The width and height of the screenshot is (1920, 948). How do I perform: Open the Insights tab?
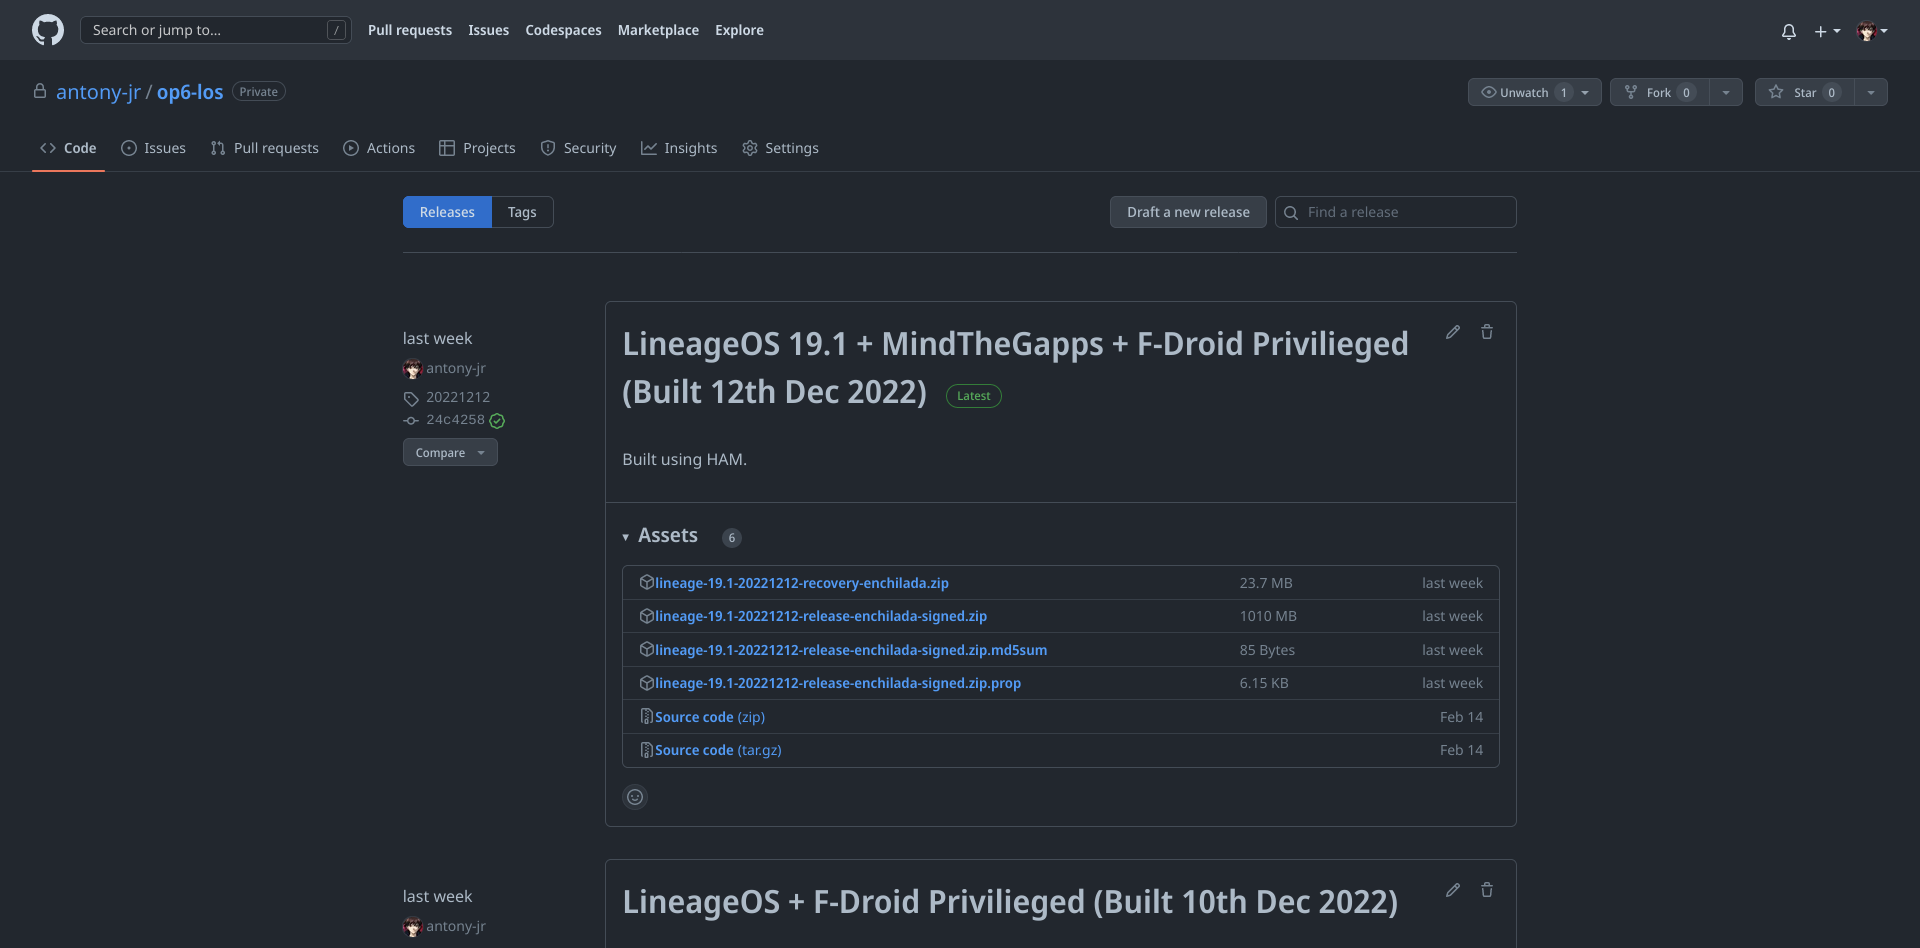pyautogui.click(x=679, y=148)
